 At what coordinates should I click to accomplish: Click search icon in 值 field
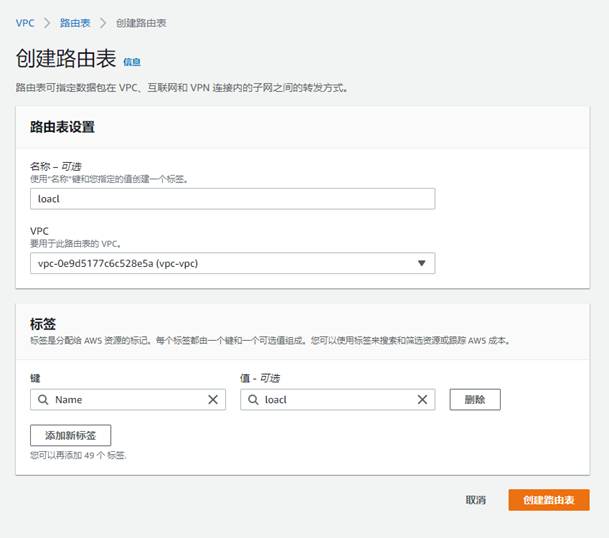coord(253,399)
